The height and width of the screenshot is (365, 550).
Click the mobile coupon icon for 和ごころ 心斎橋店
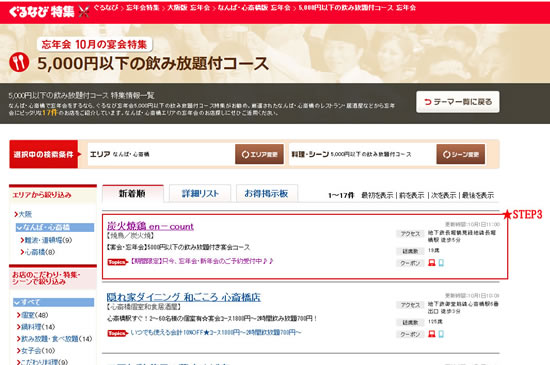point(441,334)
